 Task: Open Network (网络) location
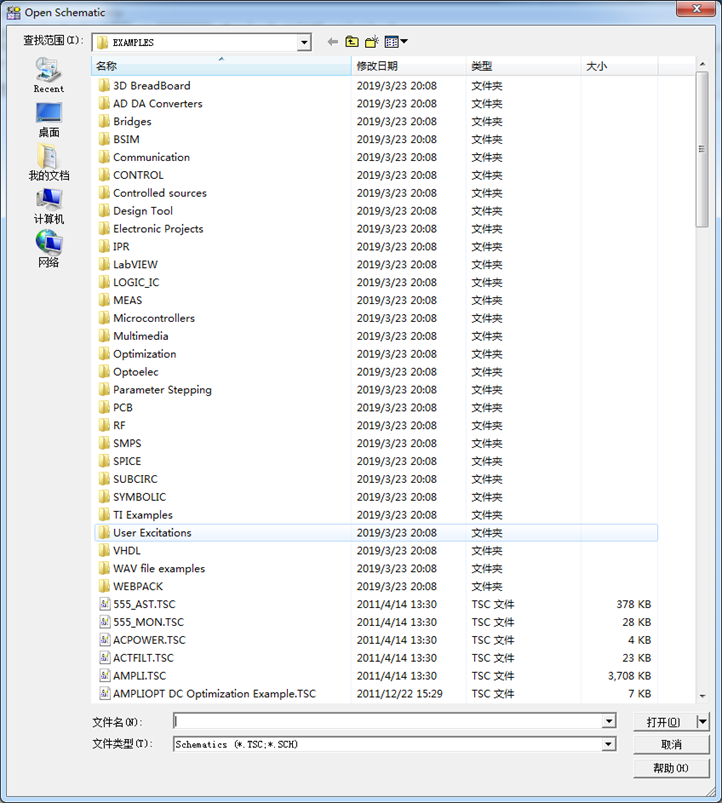48,249
